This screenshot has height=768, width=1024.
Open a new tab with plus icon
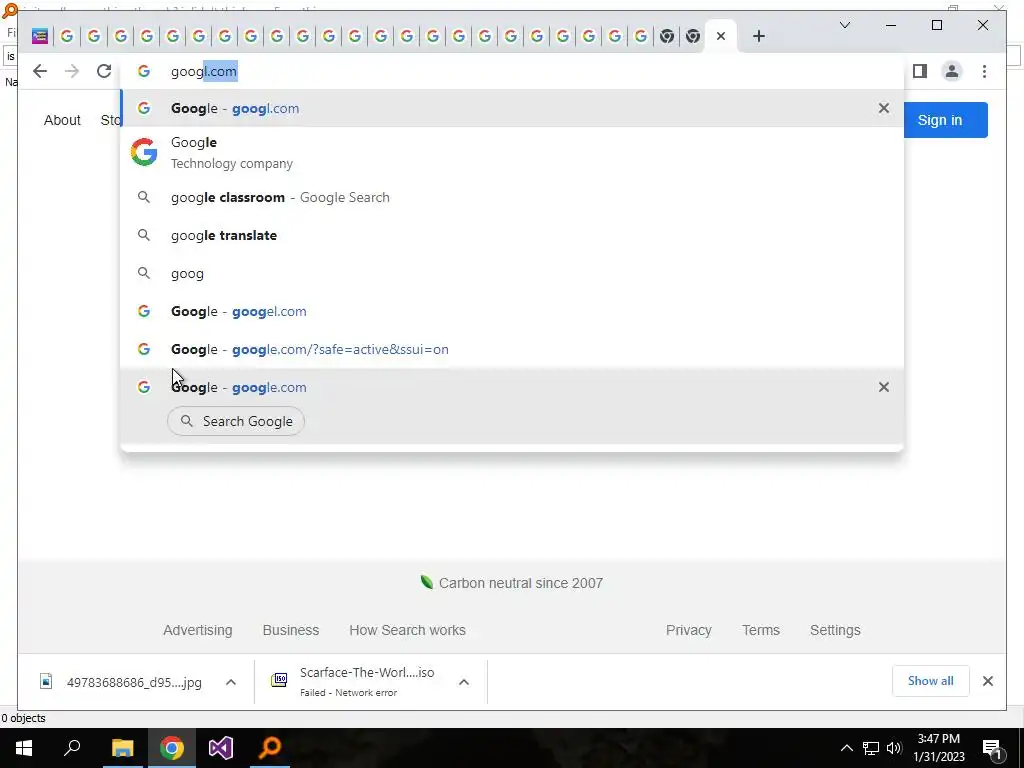coord(758,36)
